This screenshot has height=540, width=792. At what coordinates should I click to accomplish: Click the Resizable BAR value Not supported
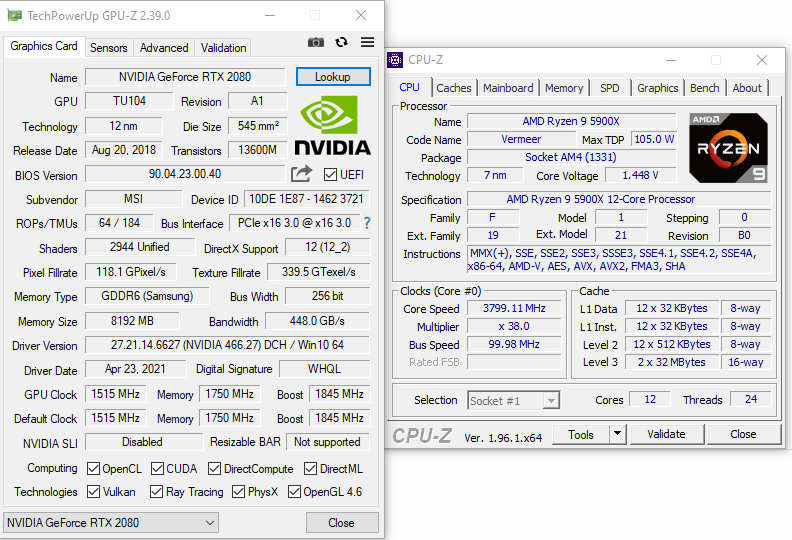point(327,442)
